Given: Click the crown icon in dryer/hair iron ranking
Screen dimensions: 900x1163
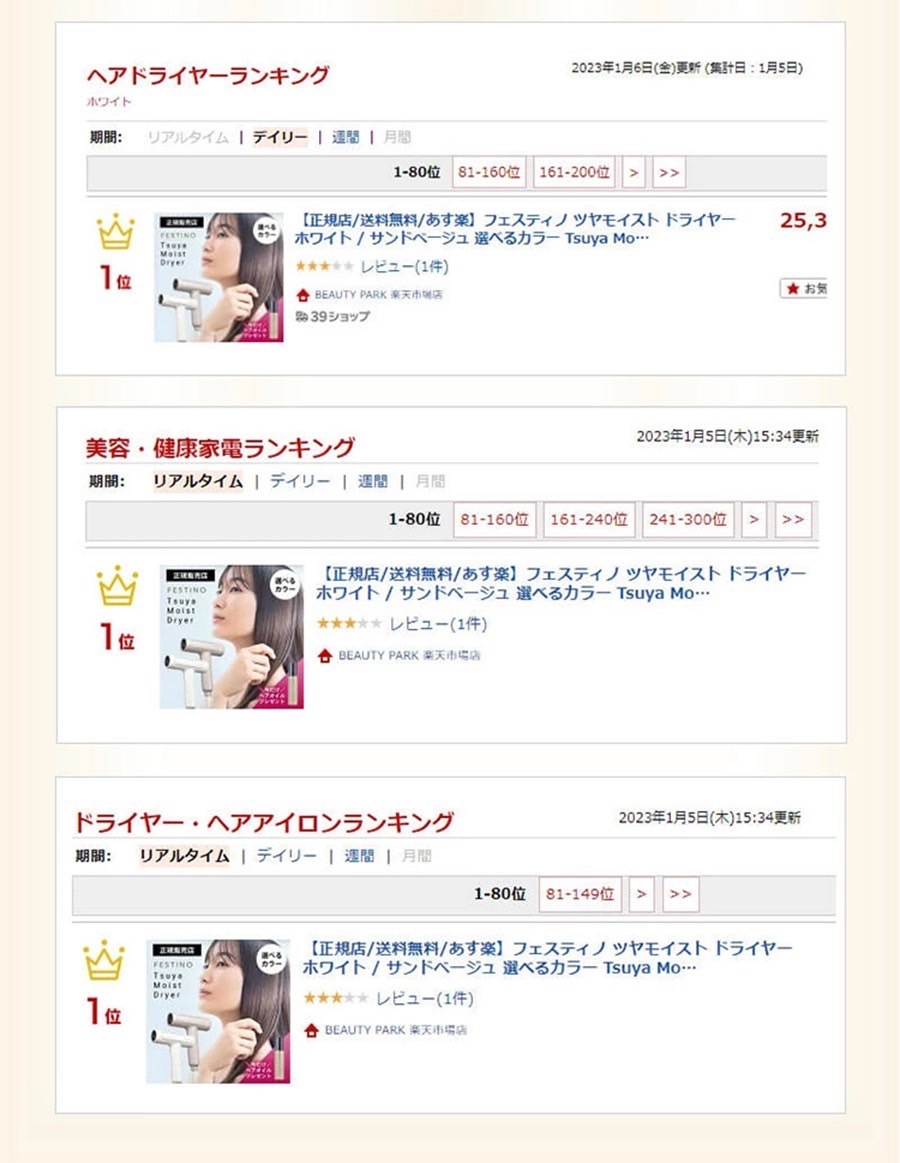Looking at the screenshot, I should pos(104,961).
